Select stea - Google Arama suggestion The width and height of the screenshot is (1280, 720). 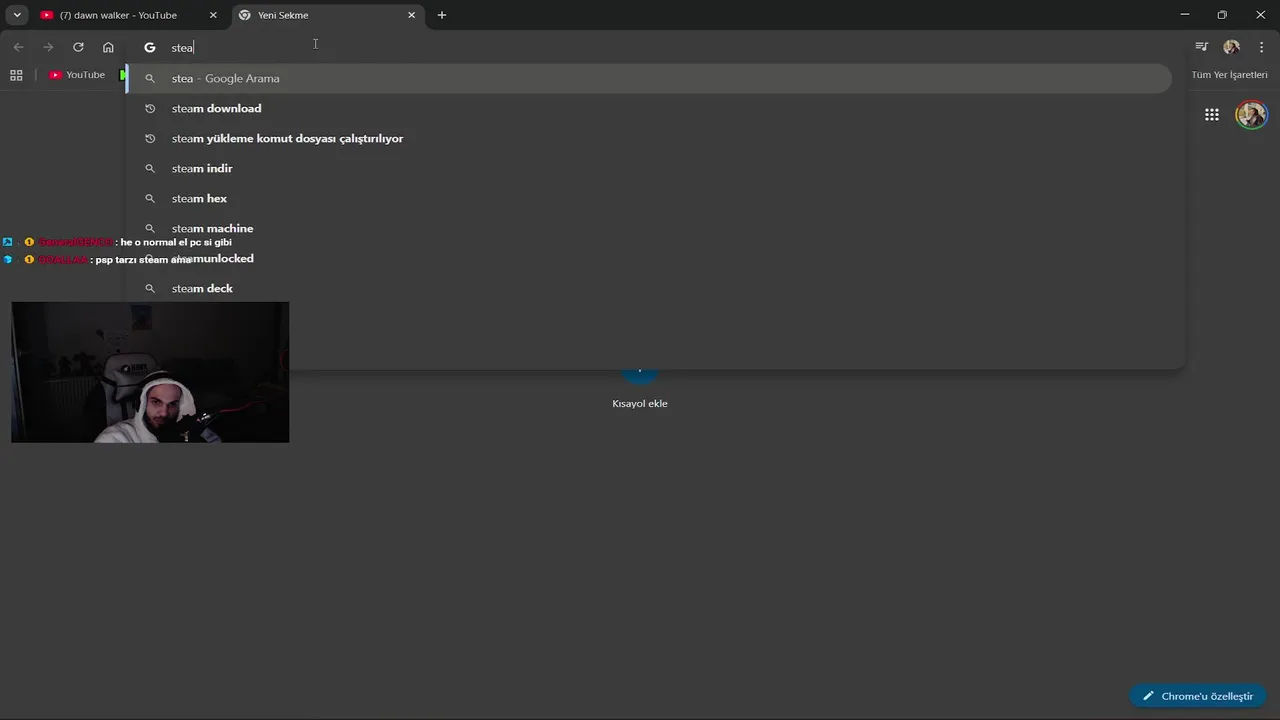pos(650,78)
